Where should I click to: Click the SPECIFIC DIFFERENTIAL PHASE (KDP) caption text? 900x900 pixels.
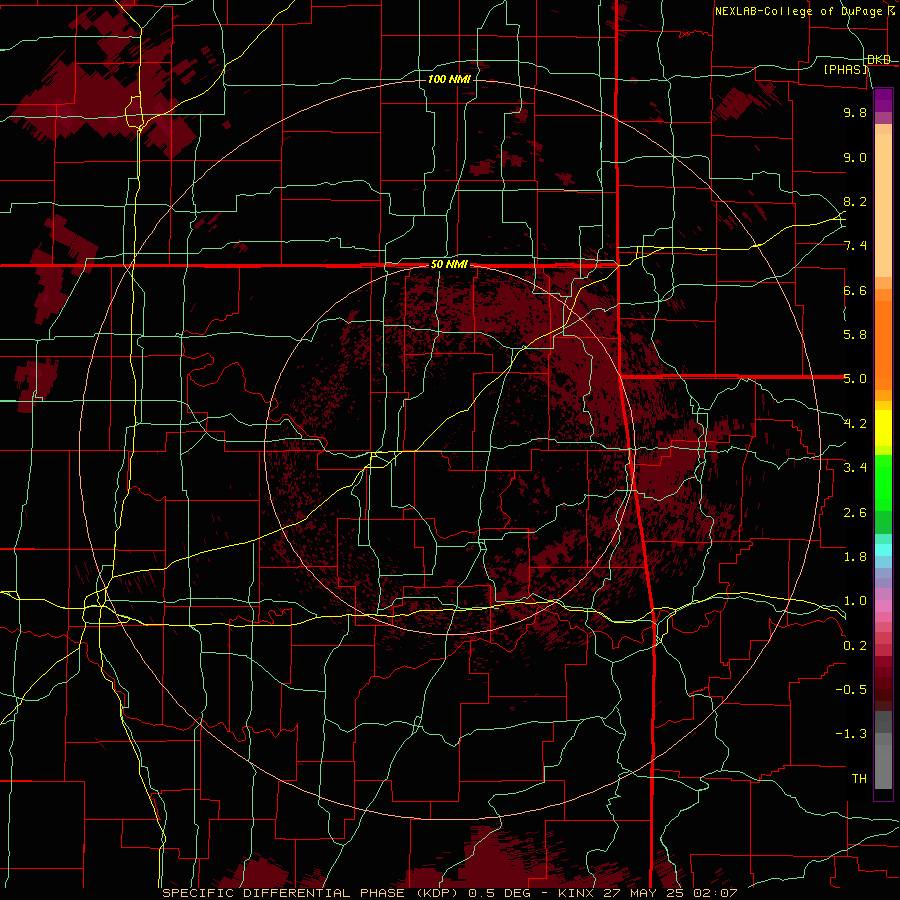click(x=310, y=893)
